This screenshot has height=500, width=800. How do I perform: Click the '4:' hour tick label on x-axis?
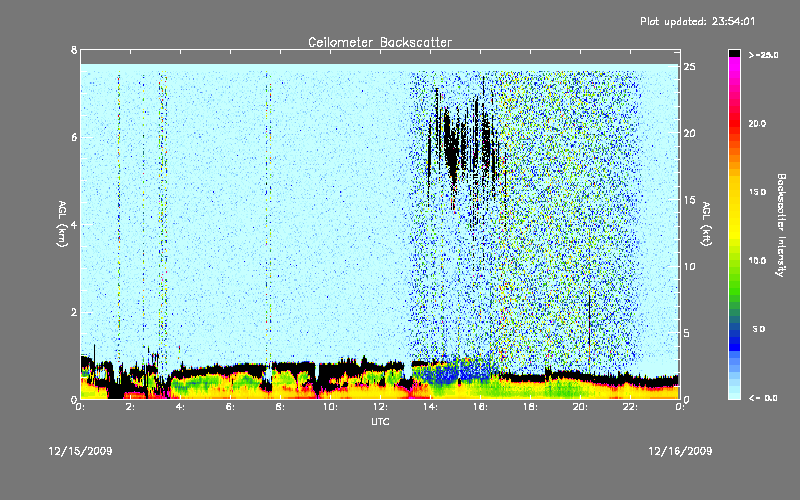[x=180, y=407]
